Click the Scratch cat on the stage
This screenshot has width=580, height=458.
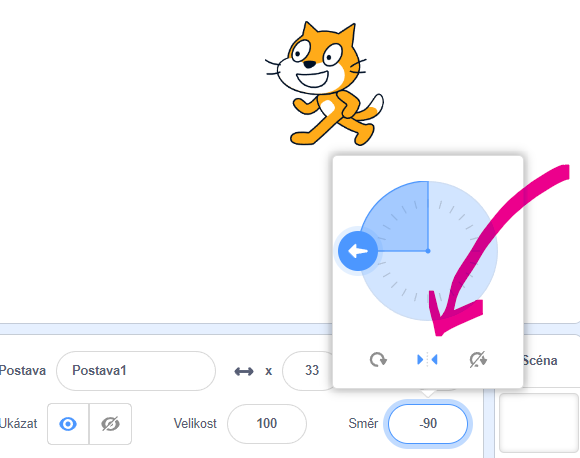click(x=324, y=84)
